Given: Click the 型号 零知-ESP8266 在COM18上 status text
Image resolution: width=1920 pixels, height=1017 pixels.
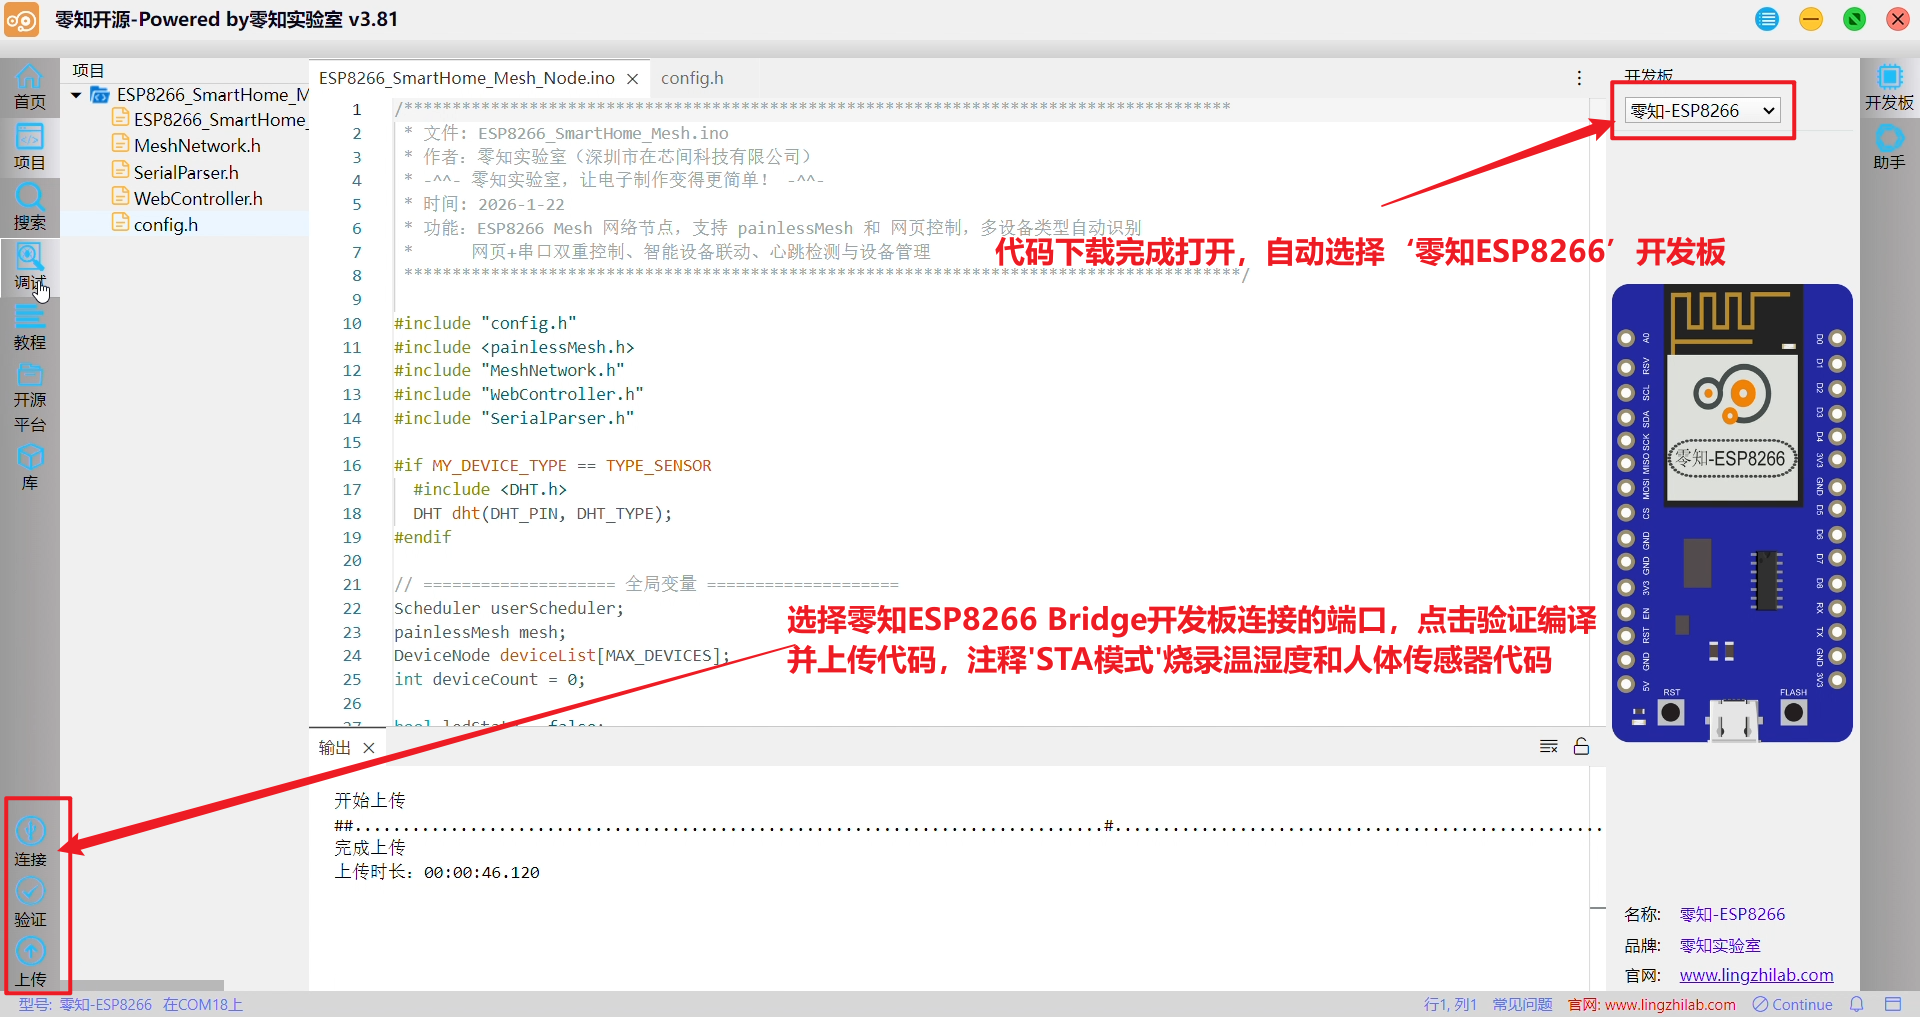Looking at the screenshot, I should click(x=131, y=1004).
